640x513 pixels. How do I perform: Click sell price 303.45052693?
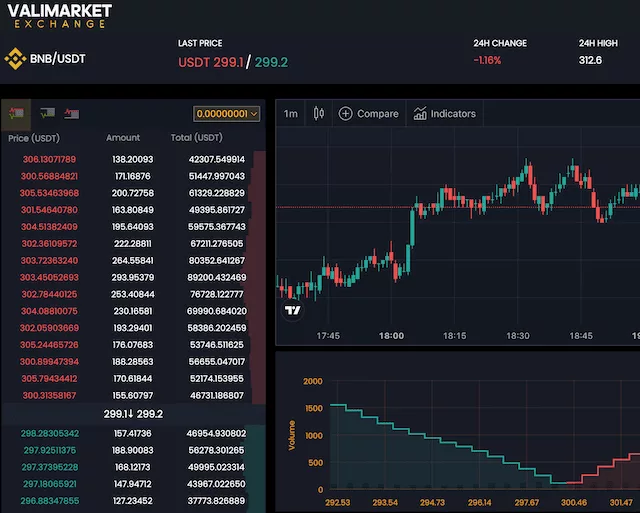pyautogui.click(x=49, y=278)
